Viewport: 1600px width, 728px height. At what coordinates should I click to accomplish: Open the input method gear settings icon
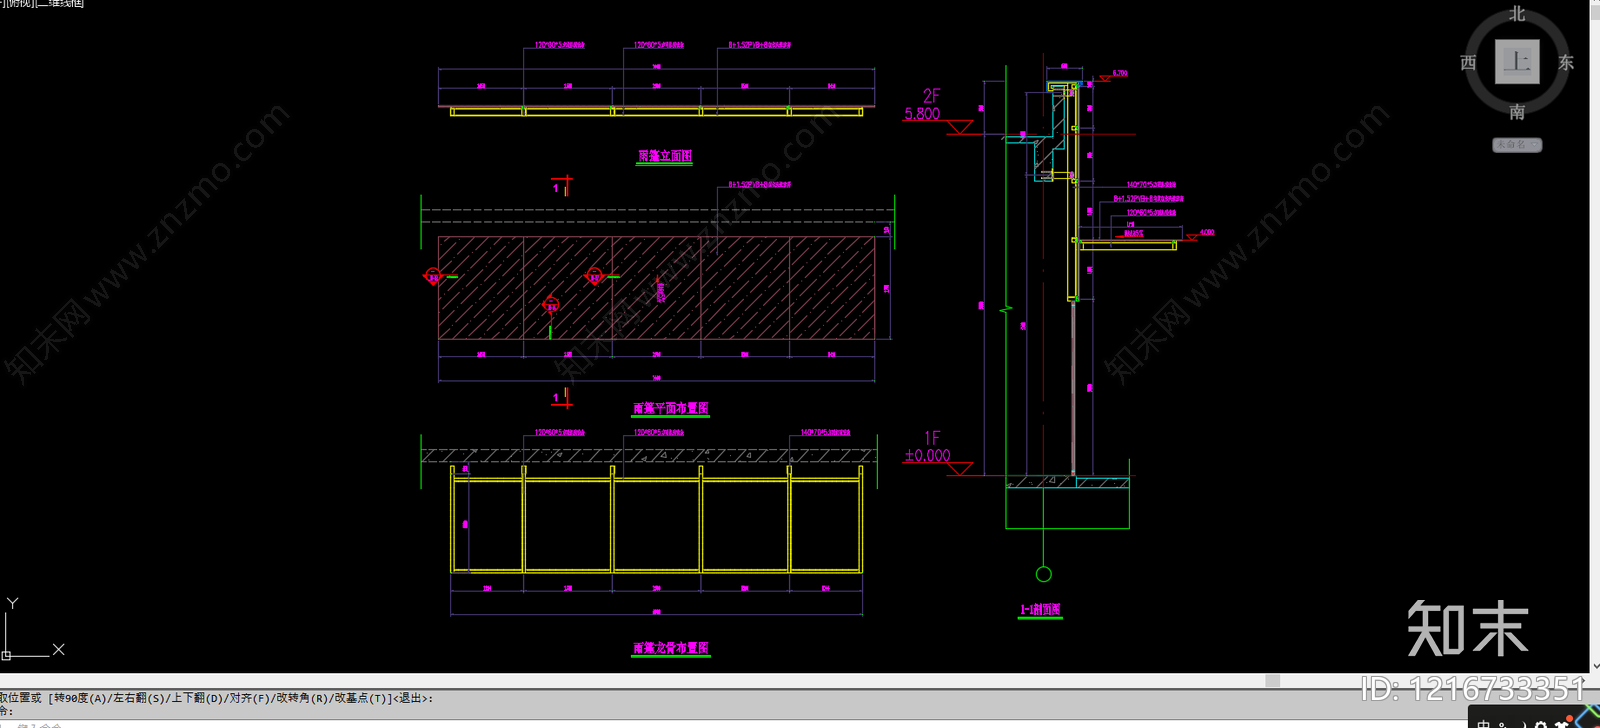pyautogui.click(x=1541, y=724)
